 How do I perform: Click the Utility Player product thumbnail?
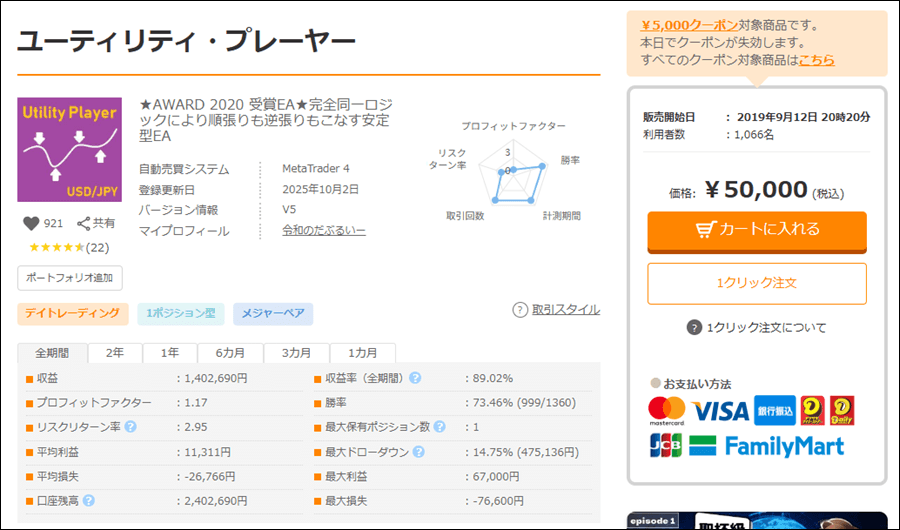[x=70, y=149]
